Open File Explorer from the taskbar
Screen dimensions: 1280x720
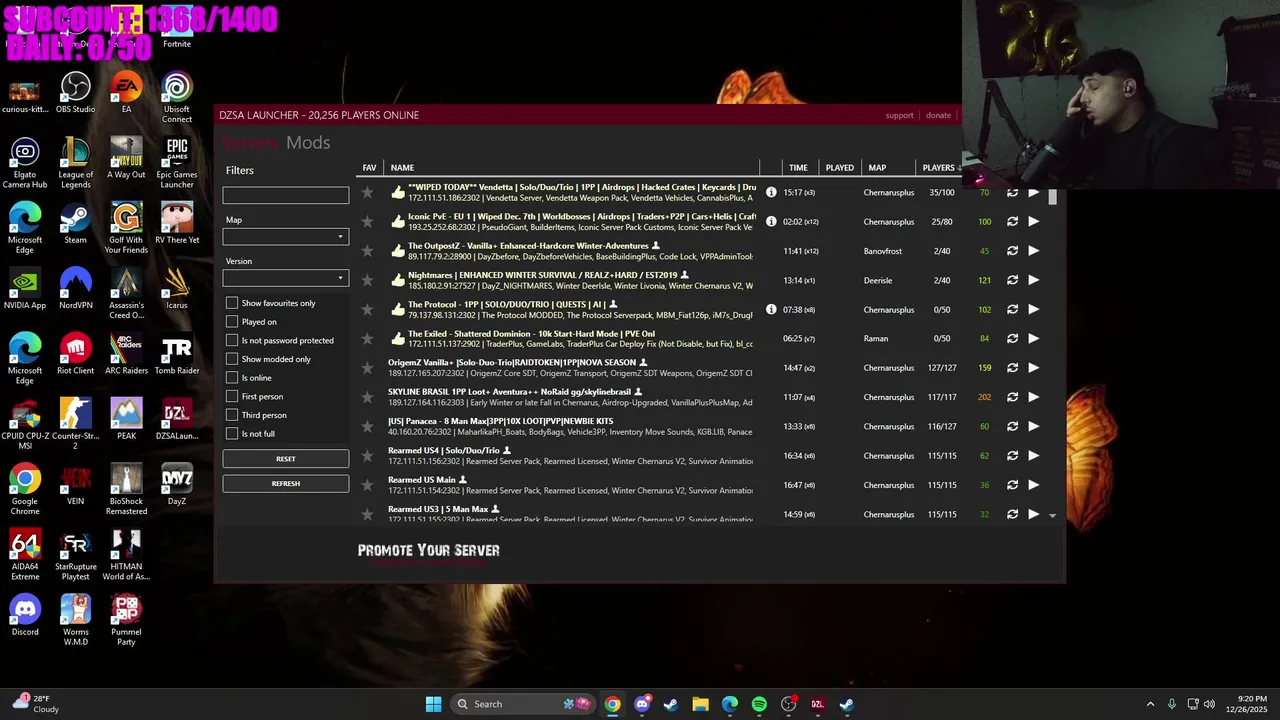point(700,704)
